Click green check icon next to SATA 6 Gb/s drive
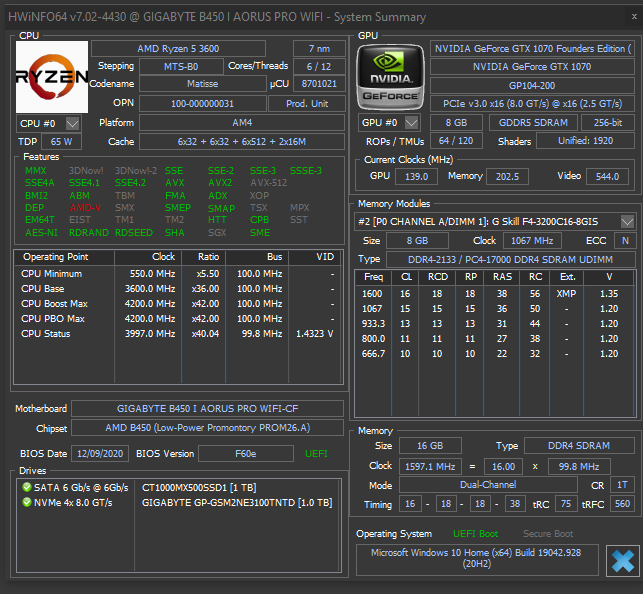Image resolution: width=643 pixels, height=594 pixels. click(27, 487)
